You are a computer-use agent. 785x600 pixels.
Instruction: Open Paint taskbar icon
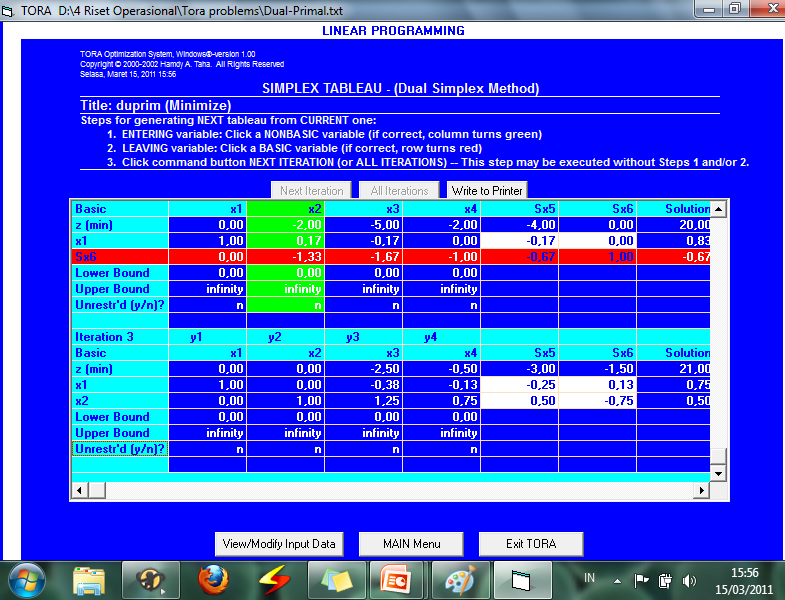point(459,581)
